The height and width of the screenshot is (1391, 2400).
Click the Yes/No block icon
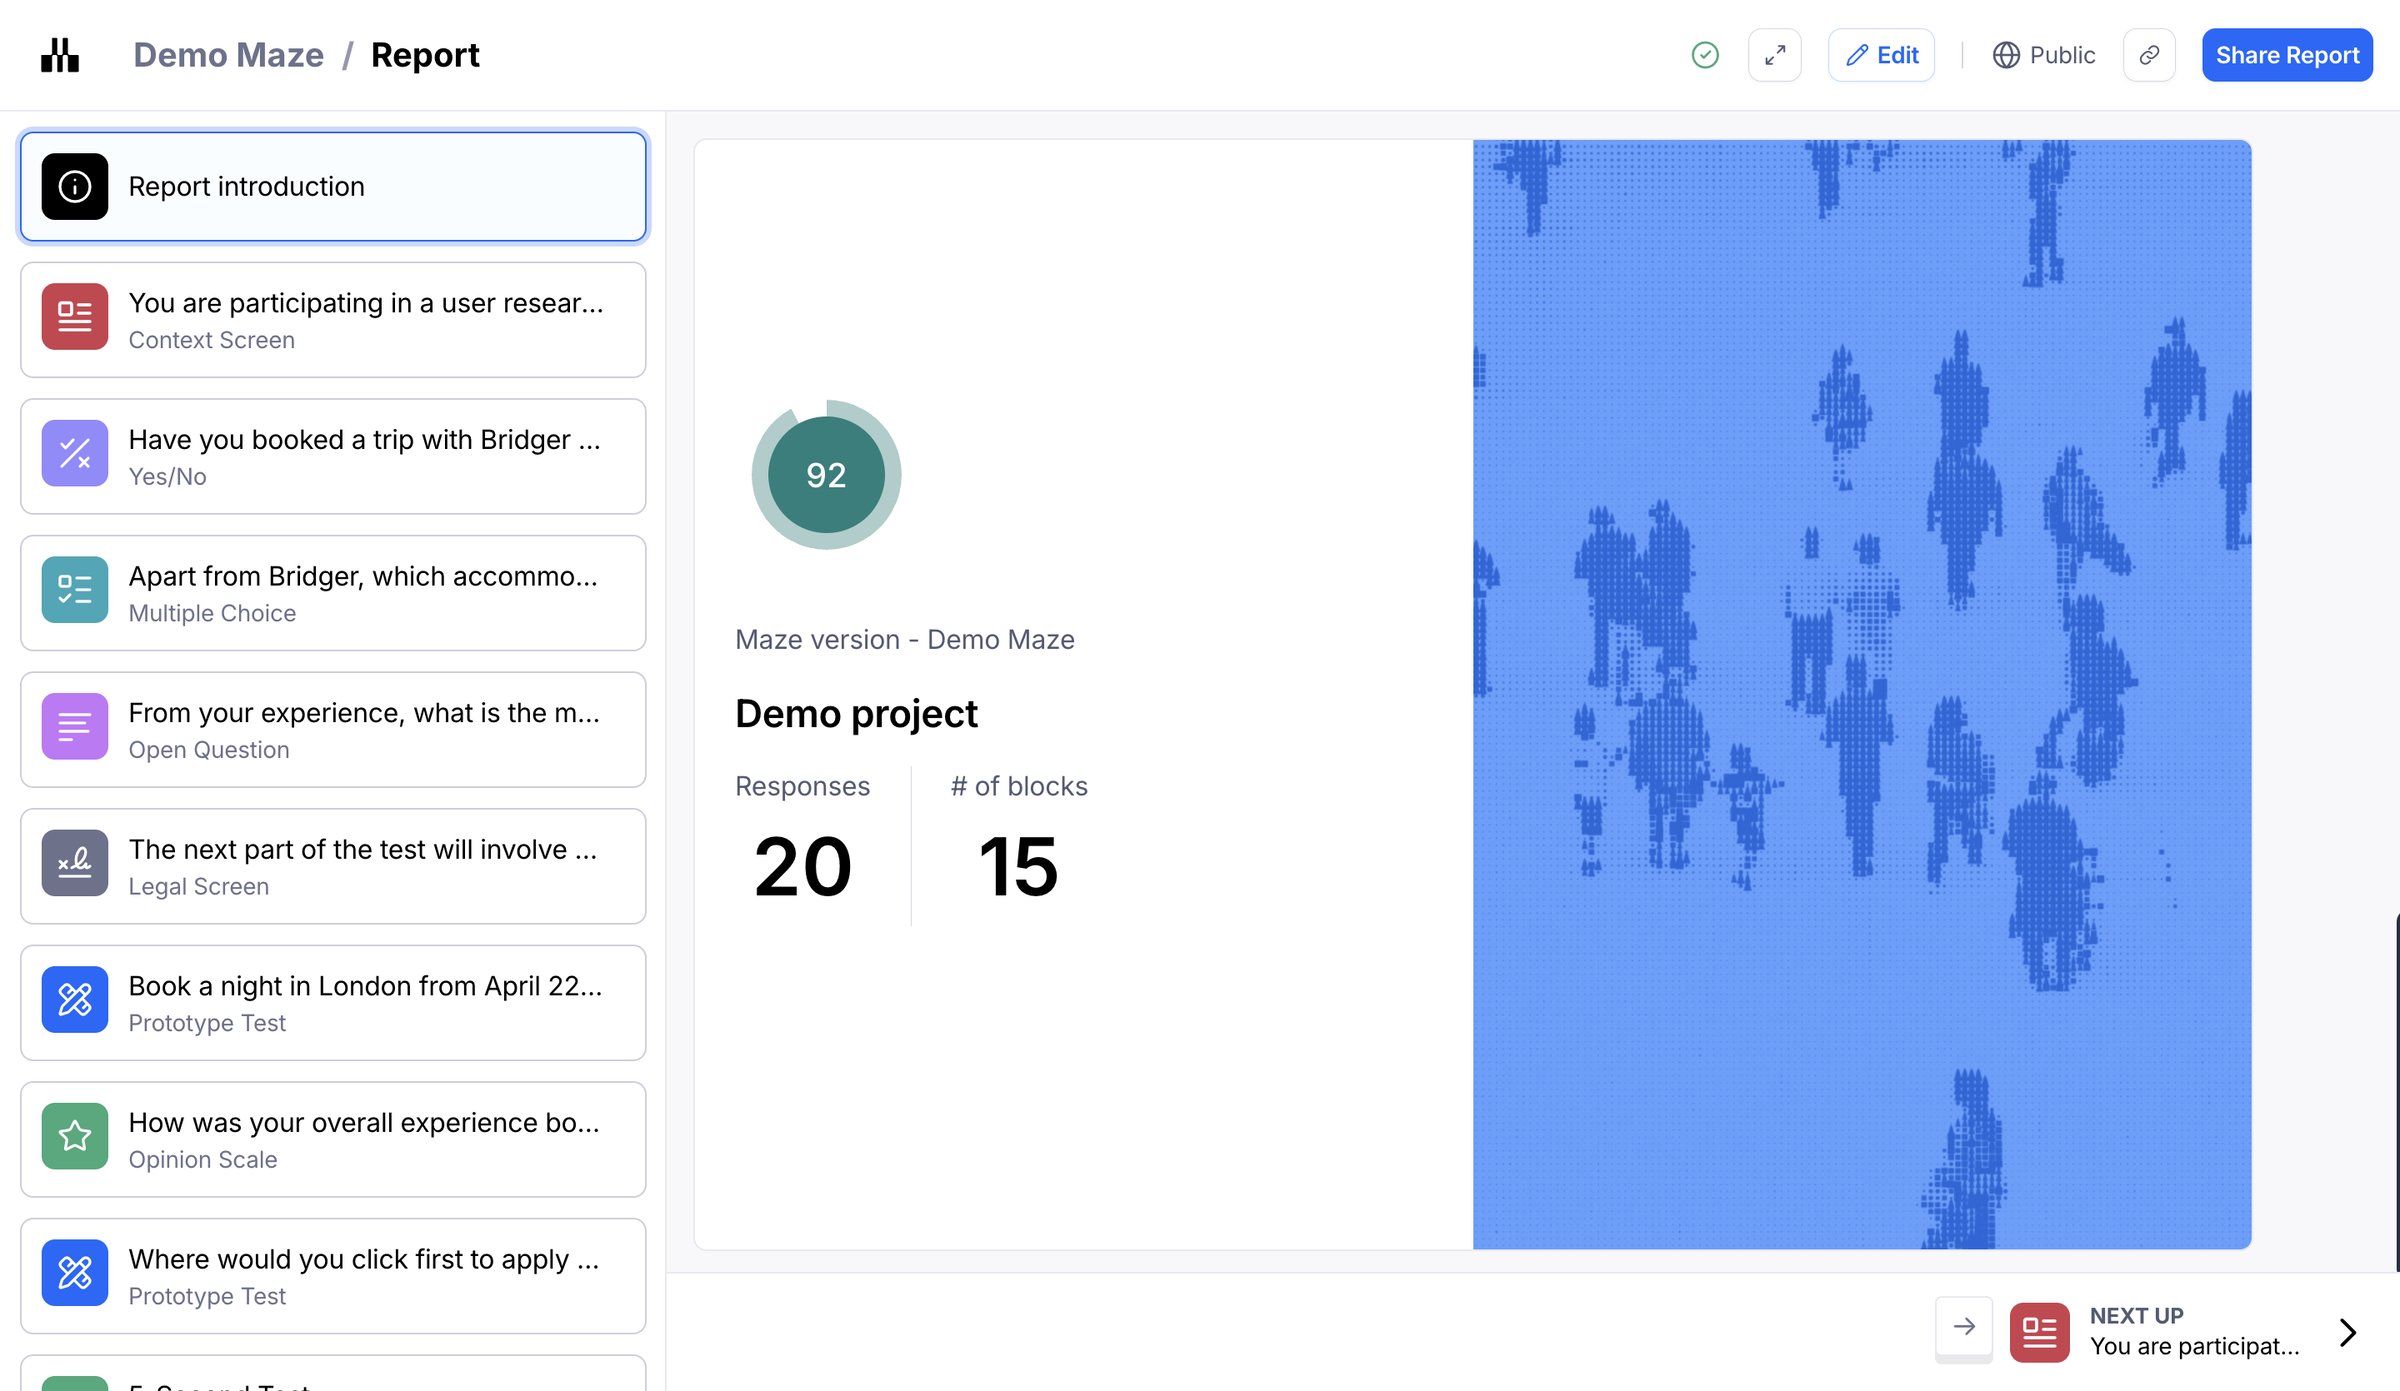[x=75, y=454]
